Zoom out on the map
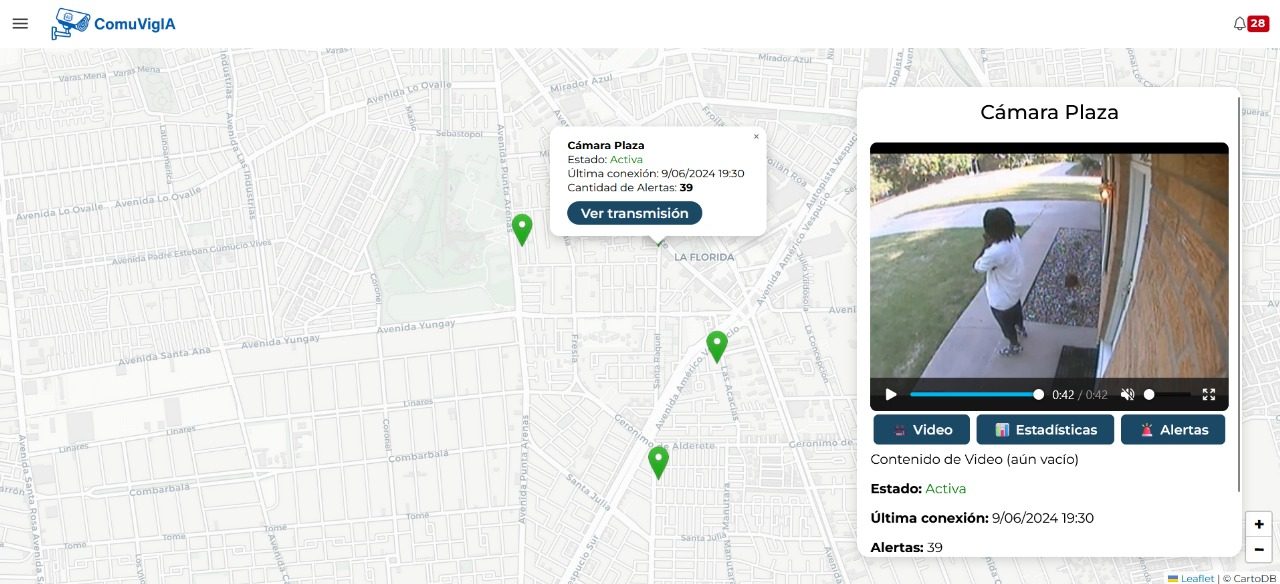The image size is (1280, 584). 1258,549
